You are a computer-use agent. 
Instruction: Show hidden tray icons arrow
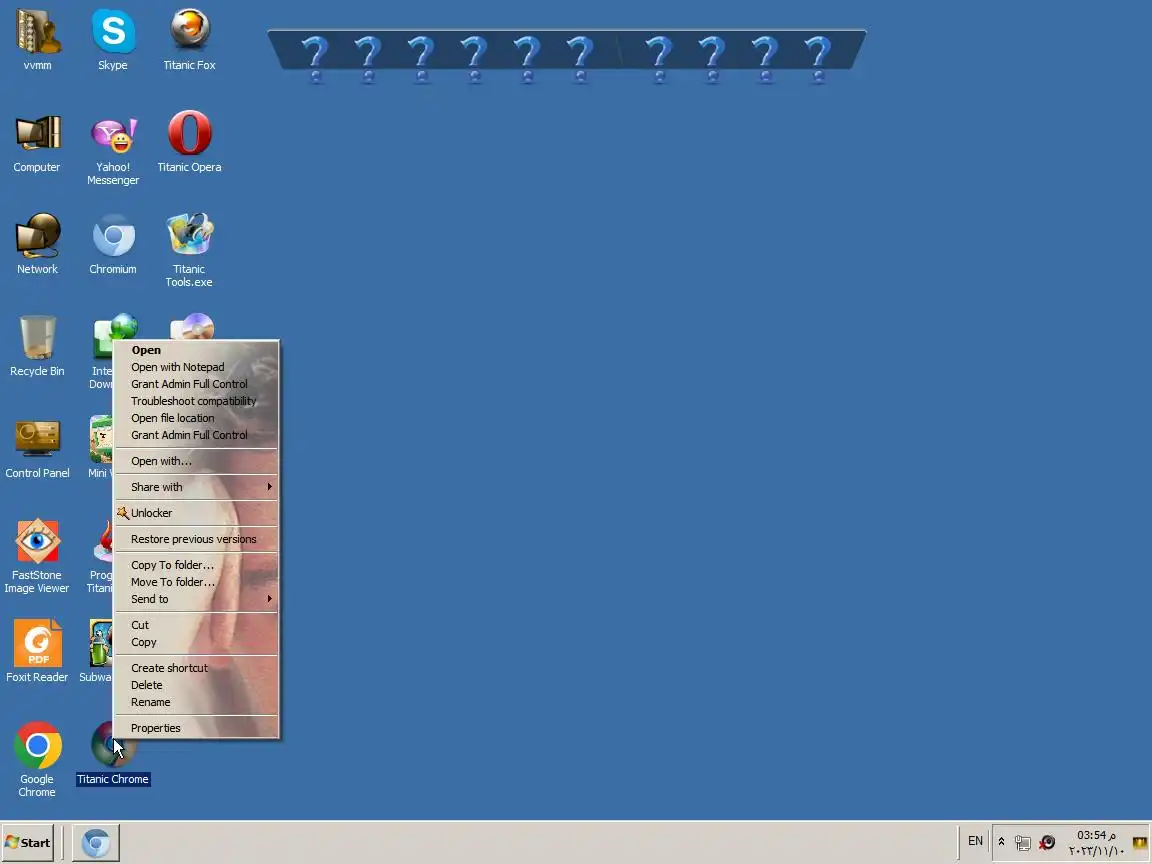pos(1001,842)
